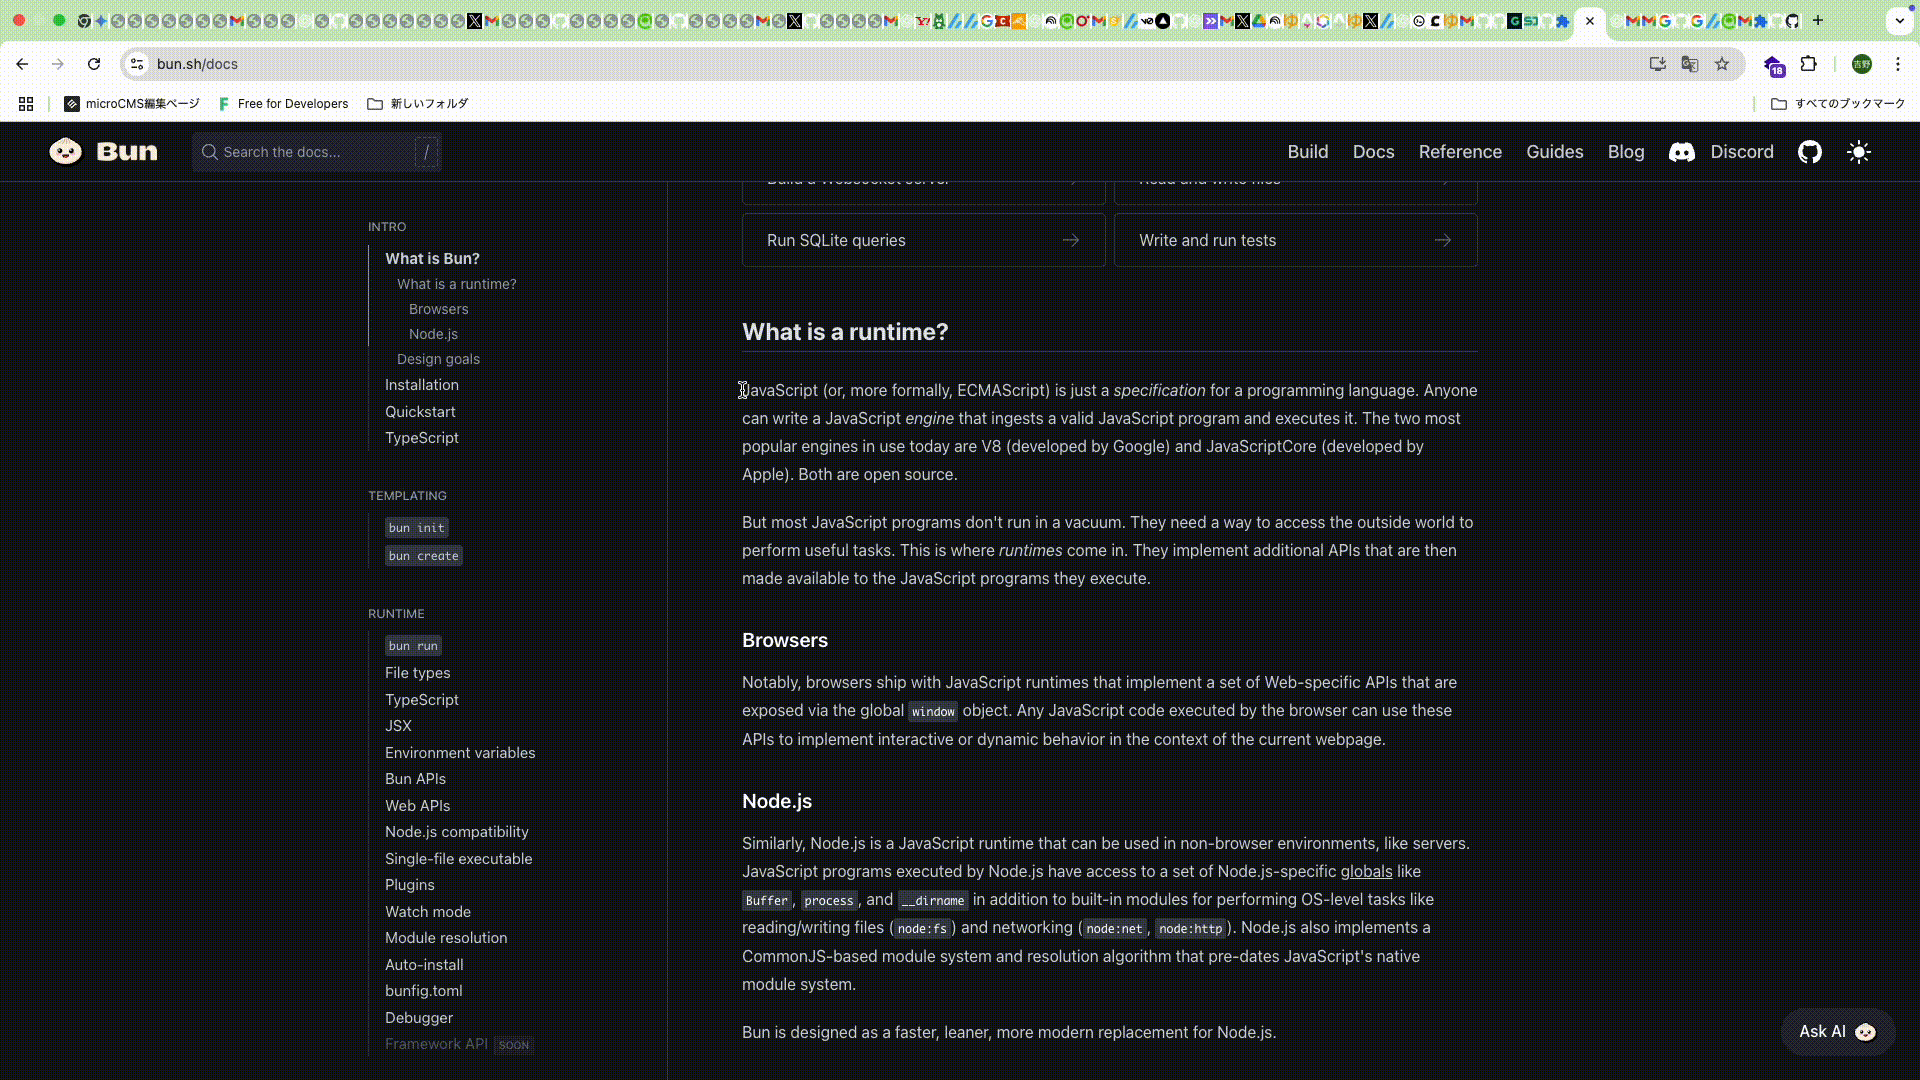Open Watch mode in sidebar
1920x1080 pixels.
coord(428,912)
